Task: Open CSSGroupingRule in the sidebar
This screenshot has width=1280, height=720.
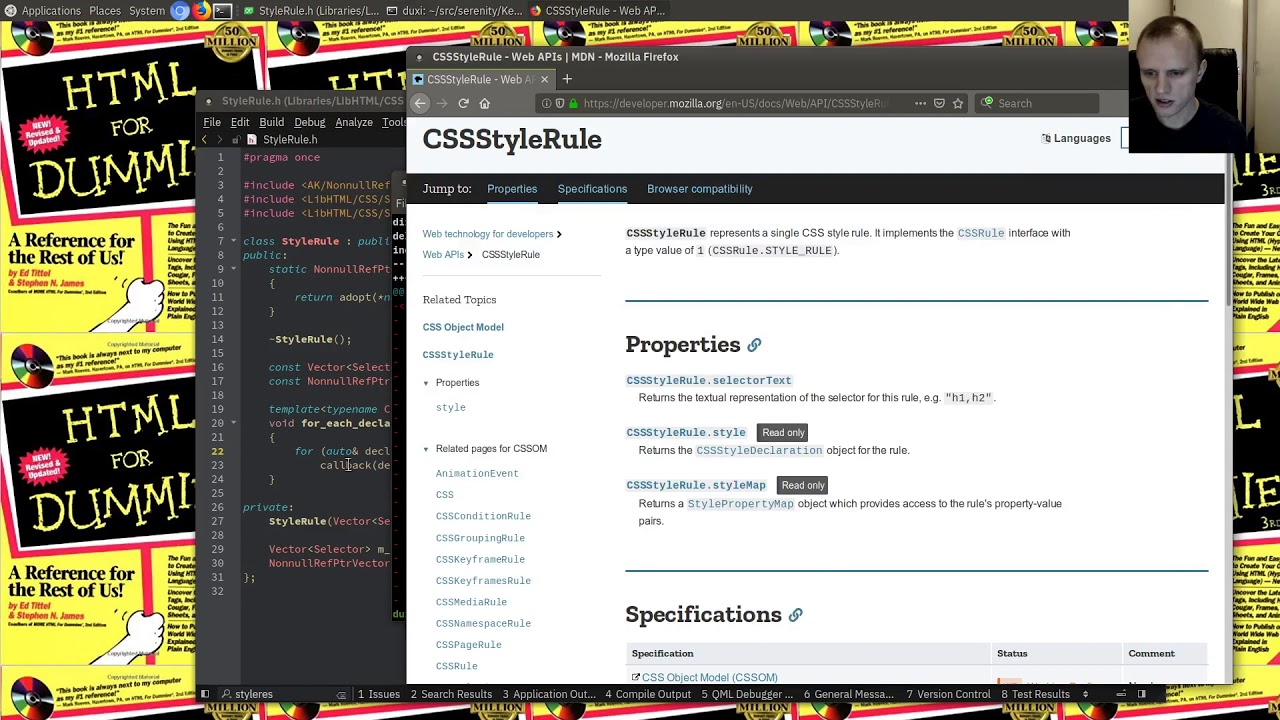Action: 480,538
